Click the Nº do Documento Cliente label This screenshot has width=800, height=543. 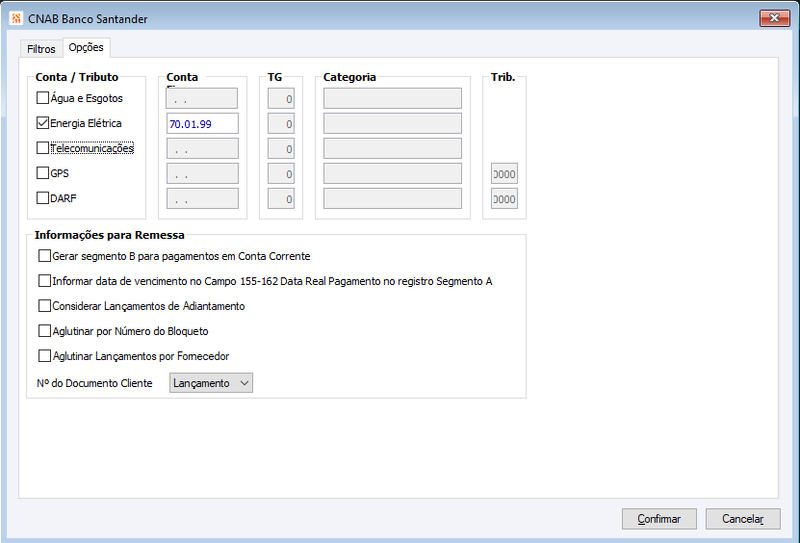94,383
